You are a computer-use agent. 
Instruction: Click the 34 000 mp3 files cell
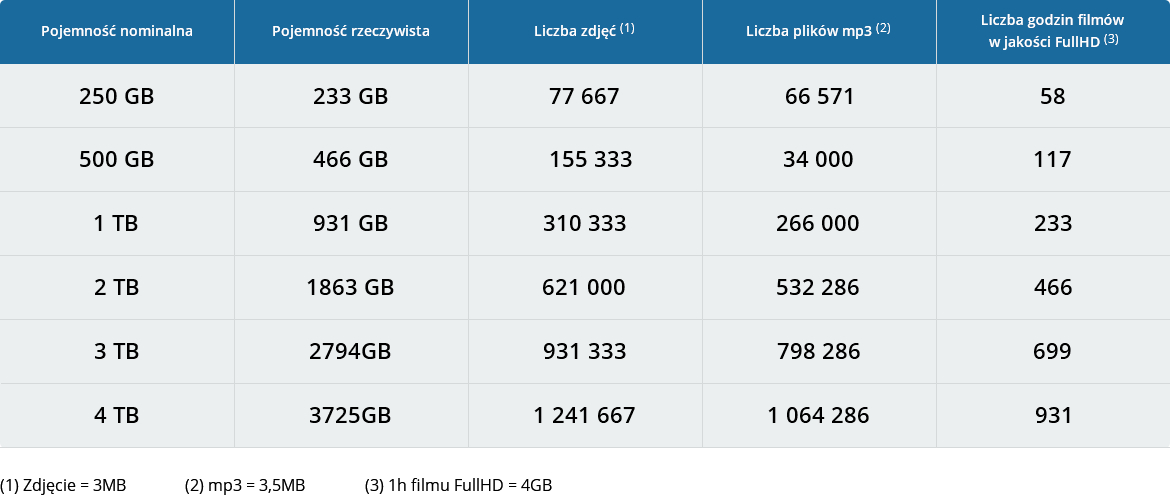tap(819, 160)
